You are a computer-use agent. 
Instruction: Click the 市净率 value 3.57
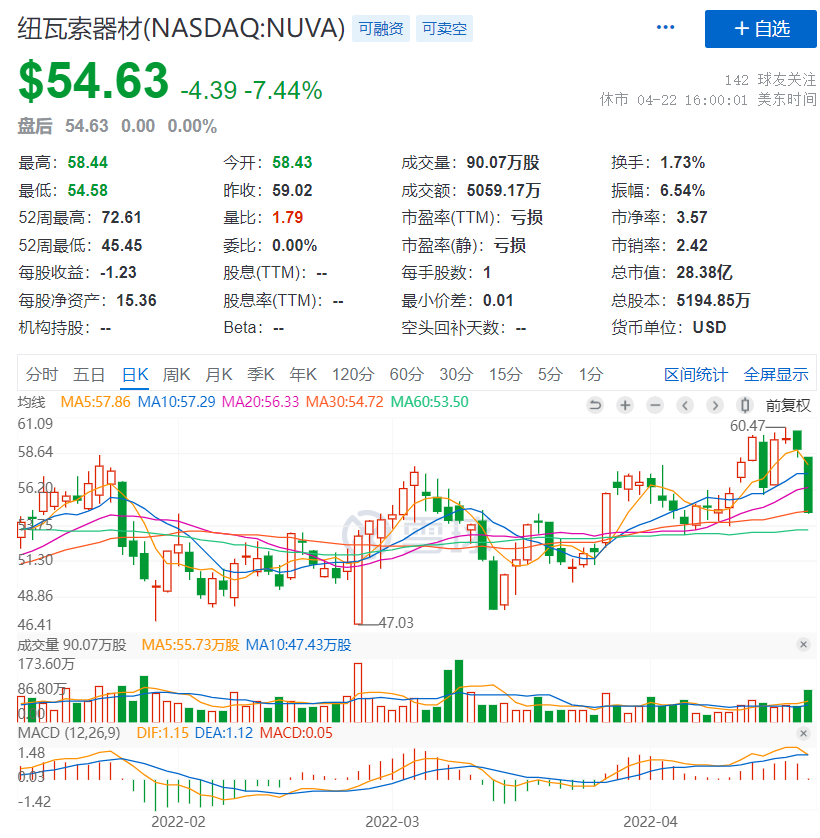pos(692,218)
